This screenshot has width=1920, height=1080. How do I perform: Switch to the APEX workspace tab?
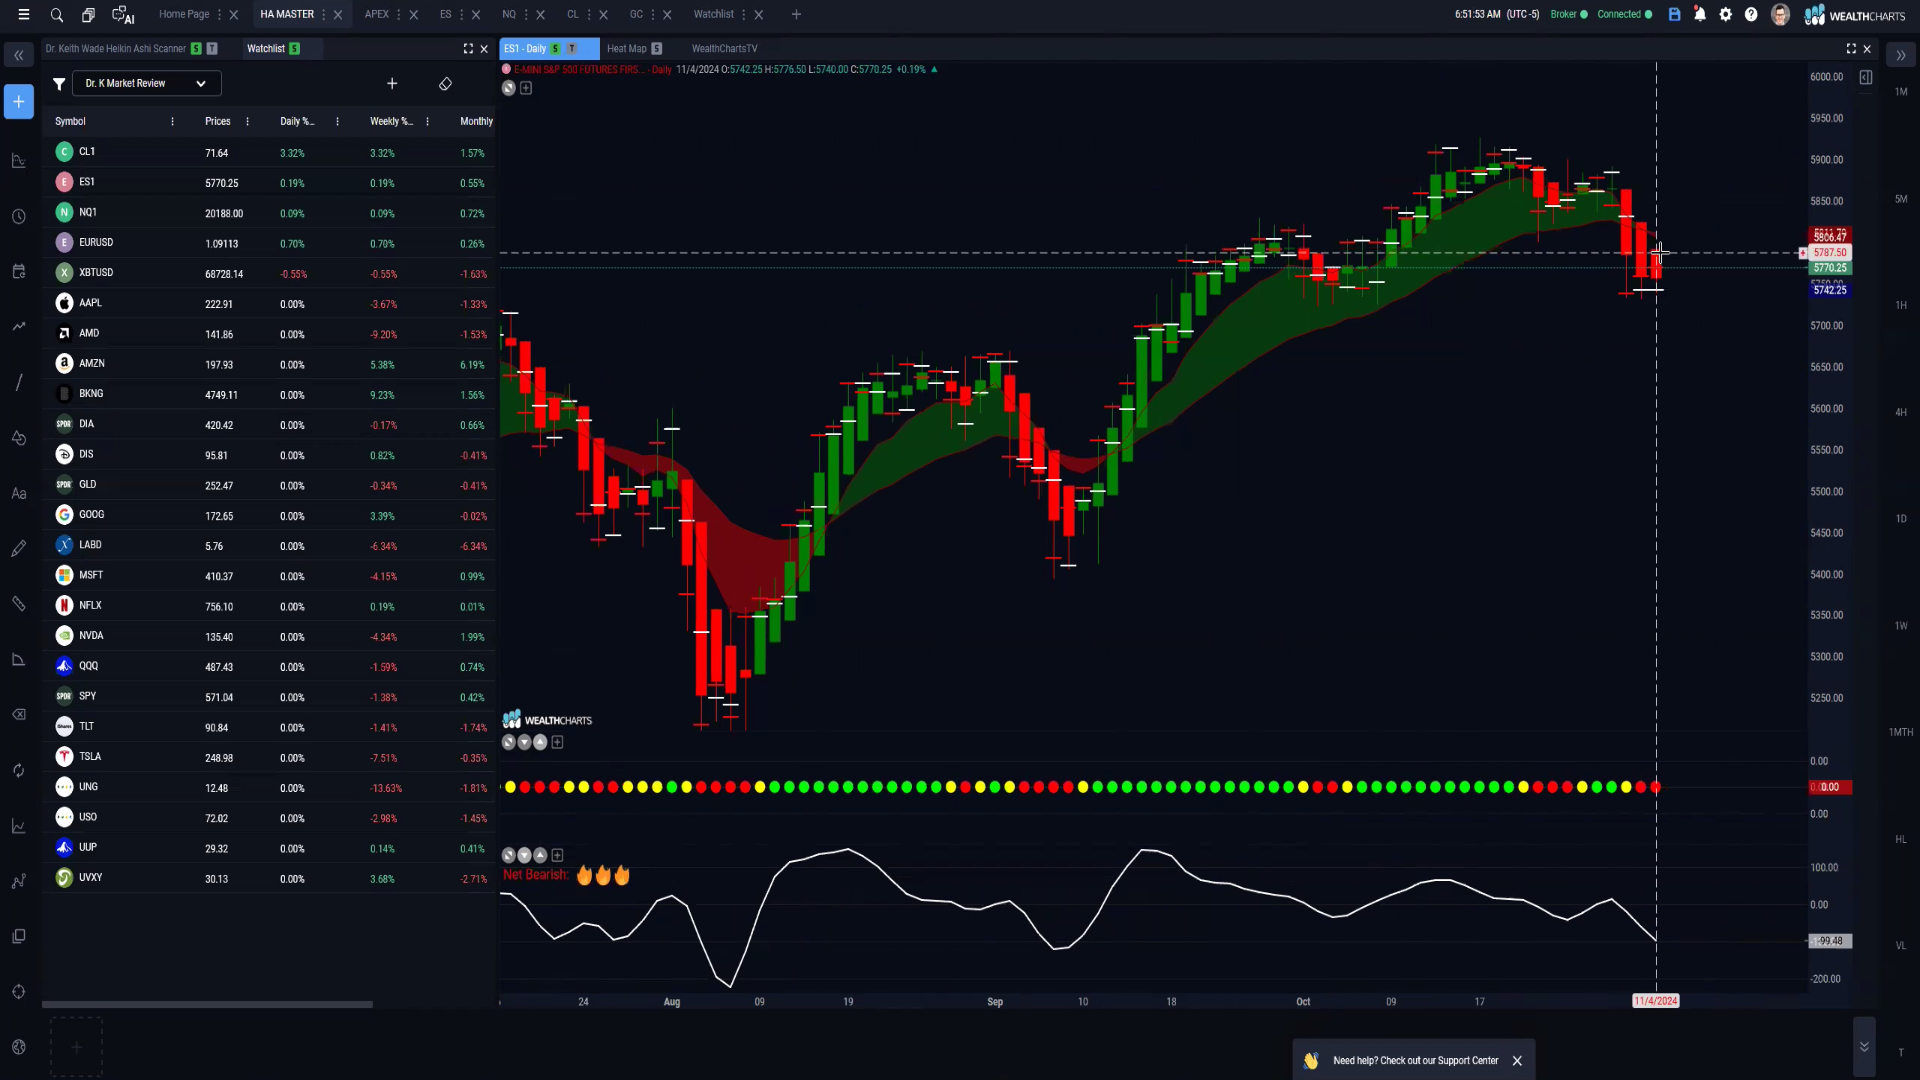377,15
